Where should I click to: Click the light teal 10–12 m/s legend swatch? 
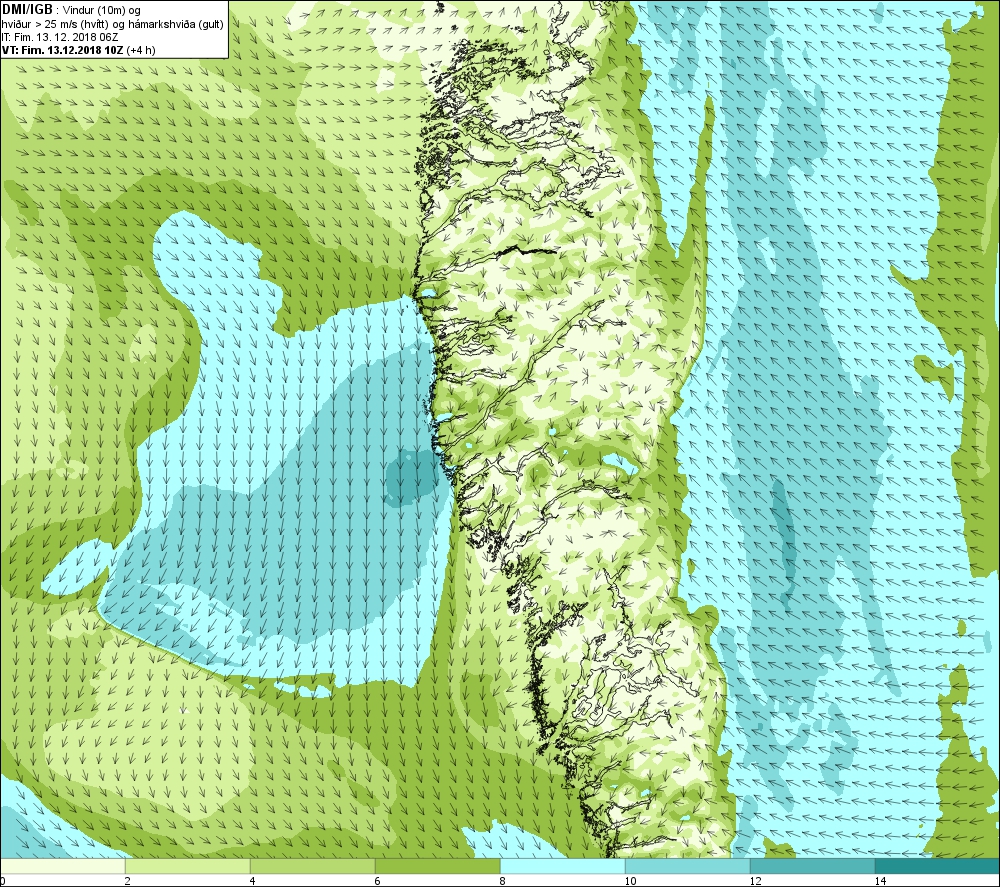[x=688, y=866]
